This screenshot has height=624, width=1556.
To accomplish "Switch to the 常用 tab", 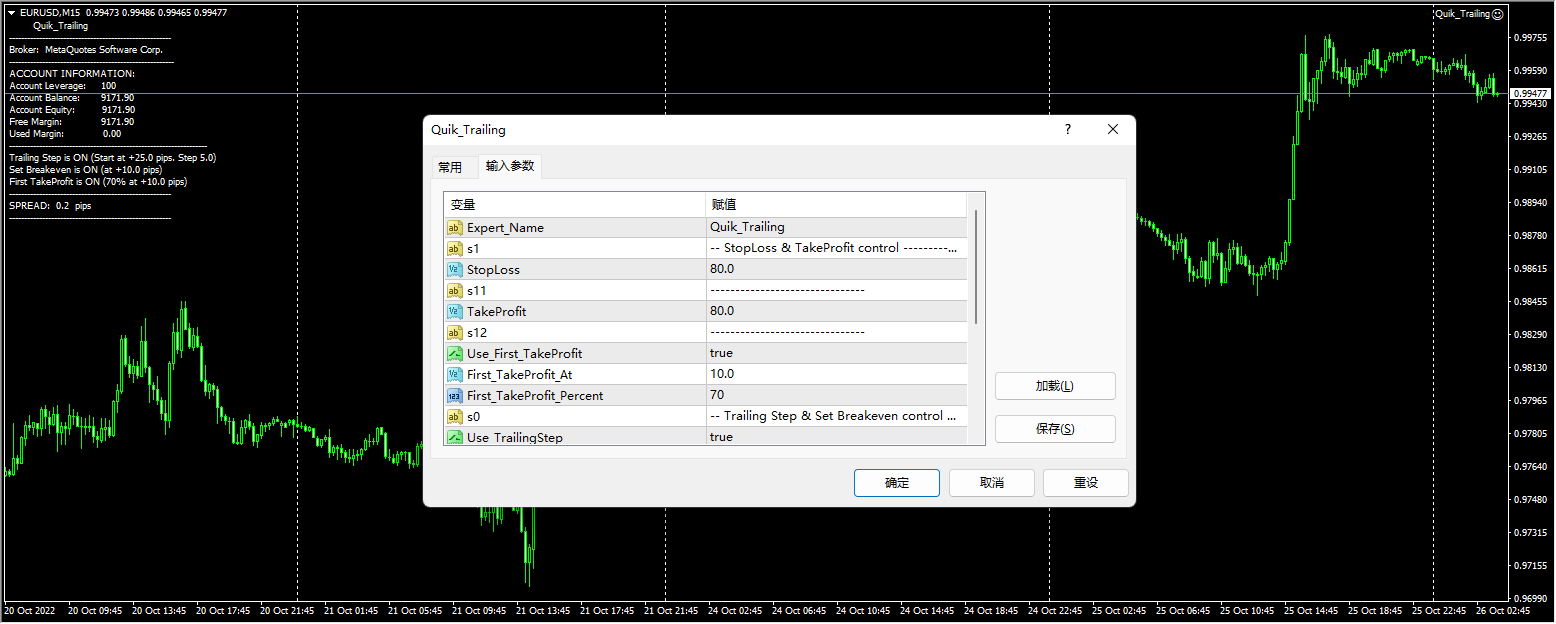I will pyautogui.click(x=450, y=167).
